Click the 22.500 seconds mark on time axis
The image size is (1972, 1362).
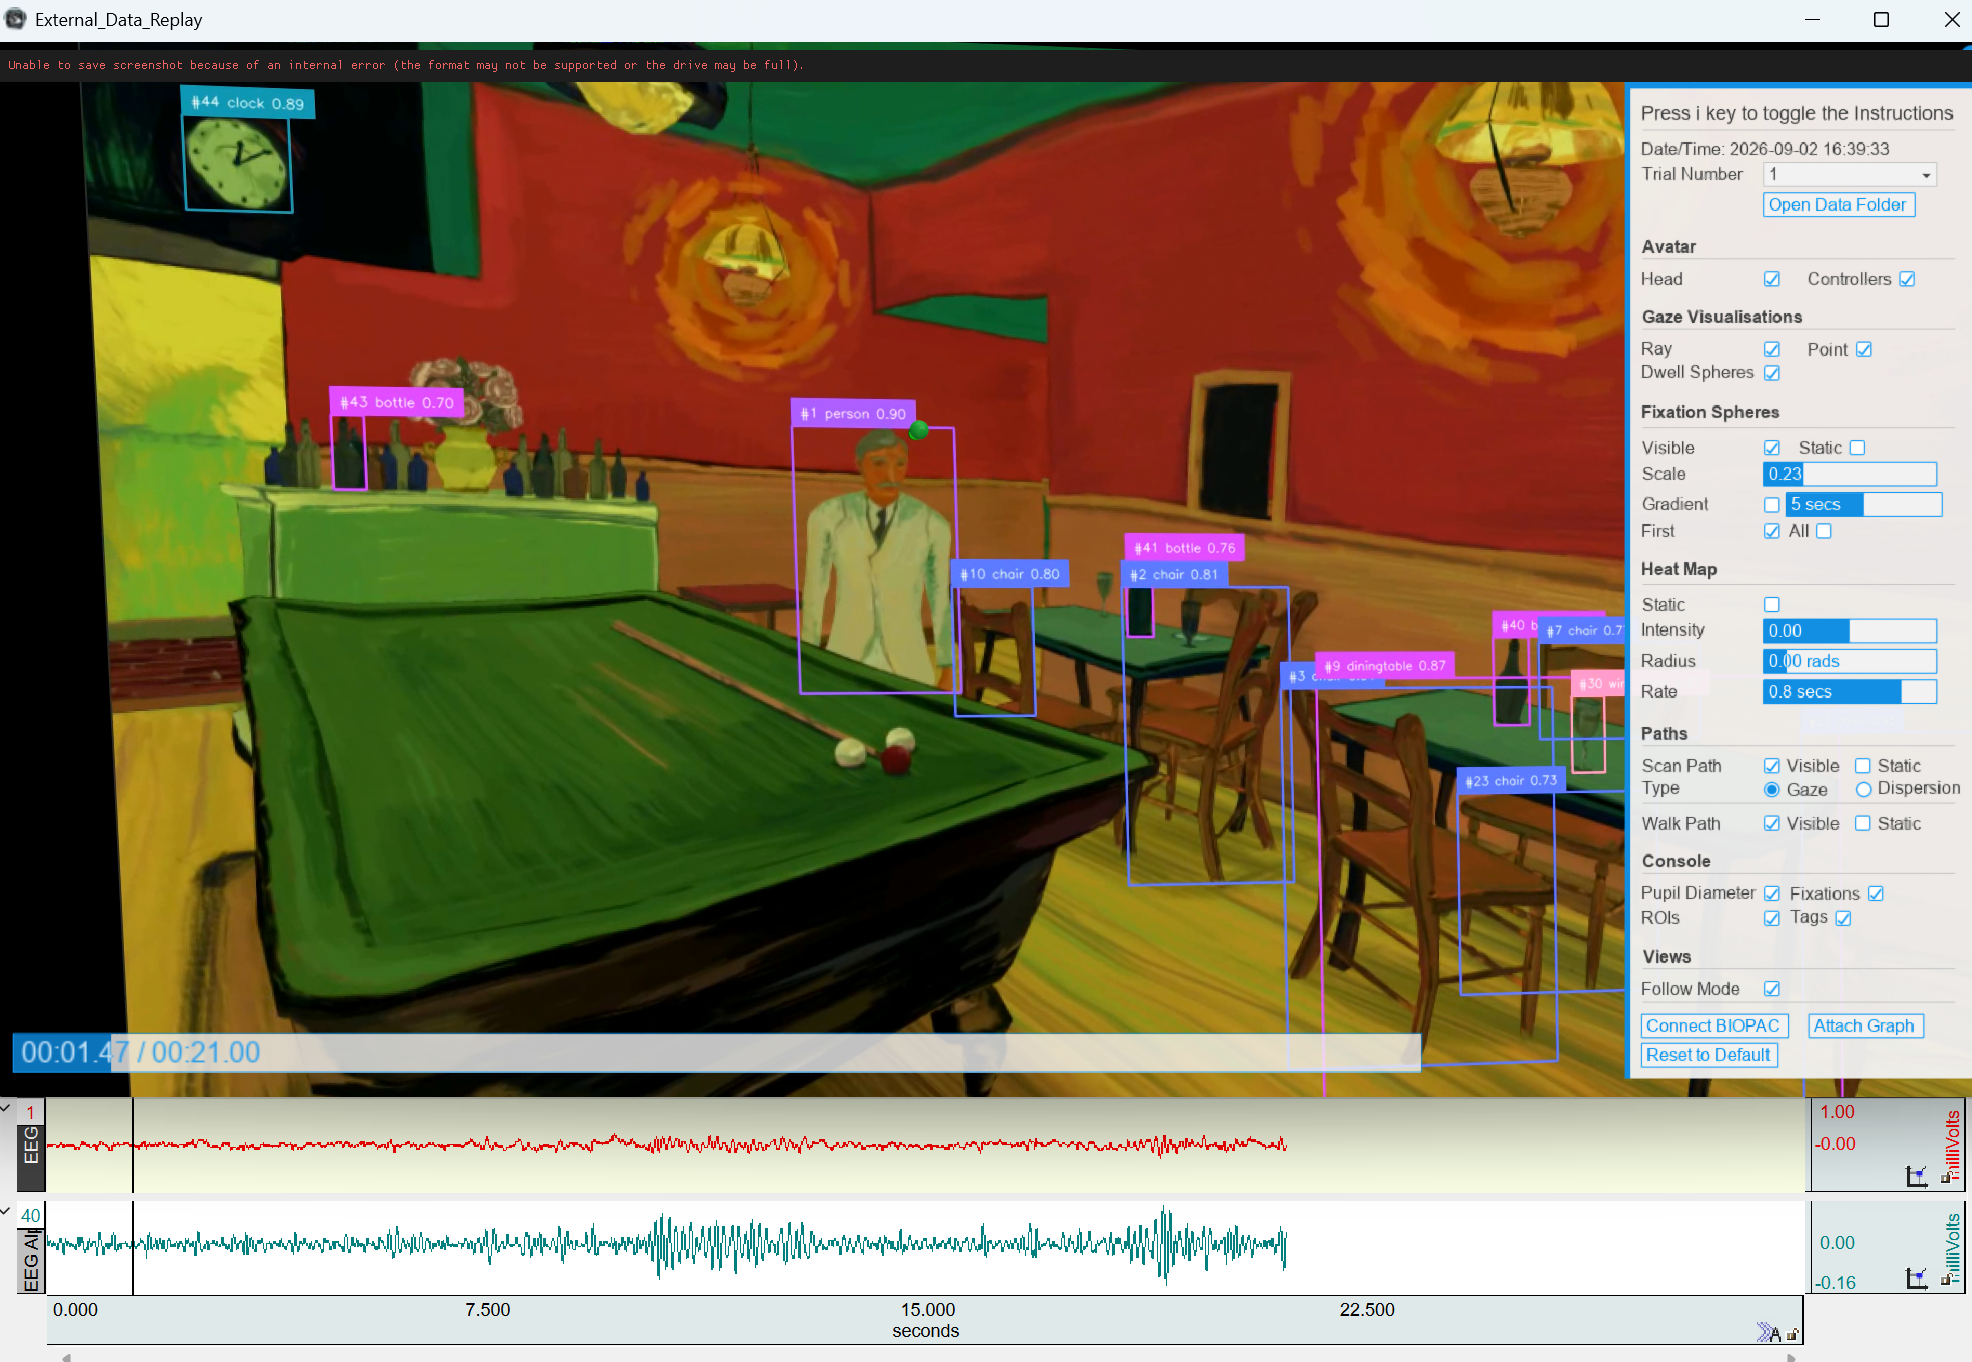1367,1310
